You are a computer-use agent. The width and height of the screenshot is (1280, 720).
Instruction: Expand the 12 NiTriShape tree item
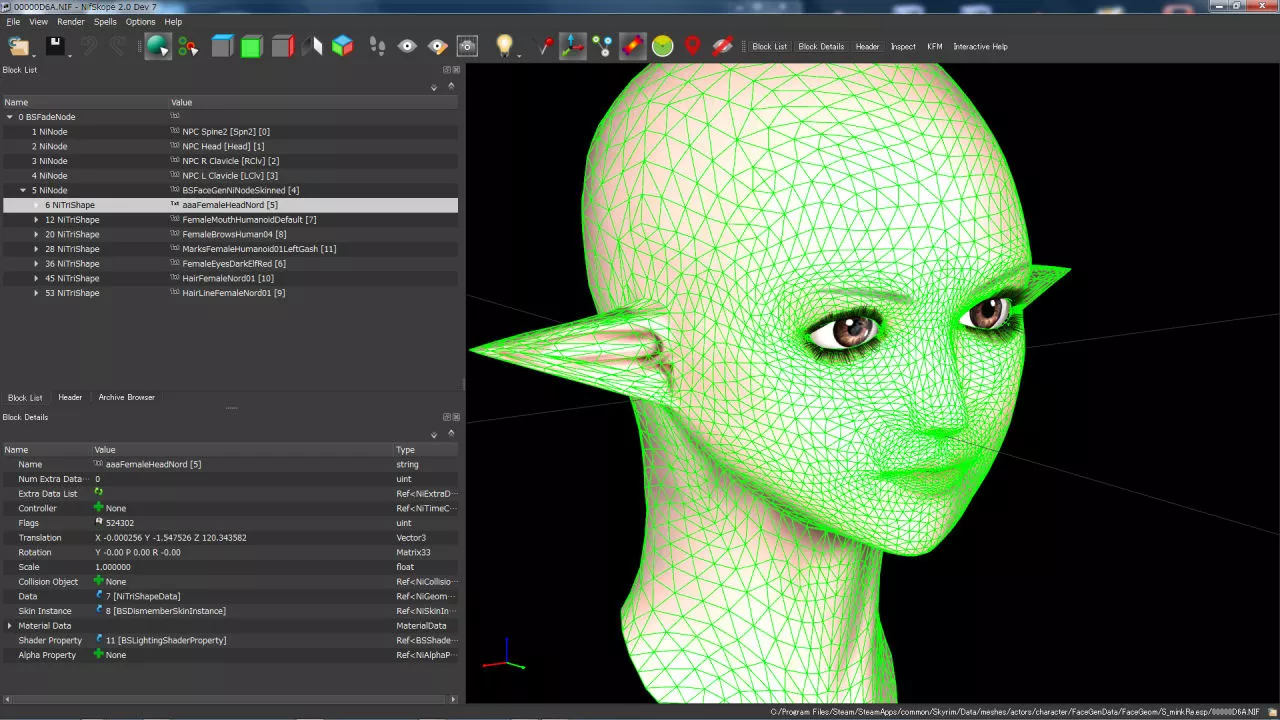click(x=36, y=220)
